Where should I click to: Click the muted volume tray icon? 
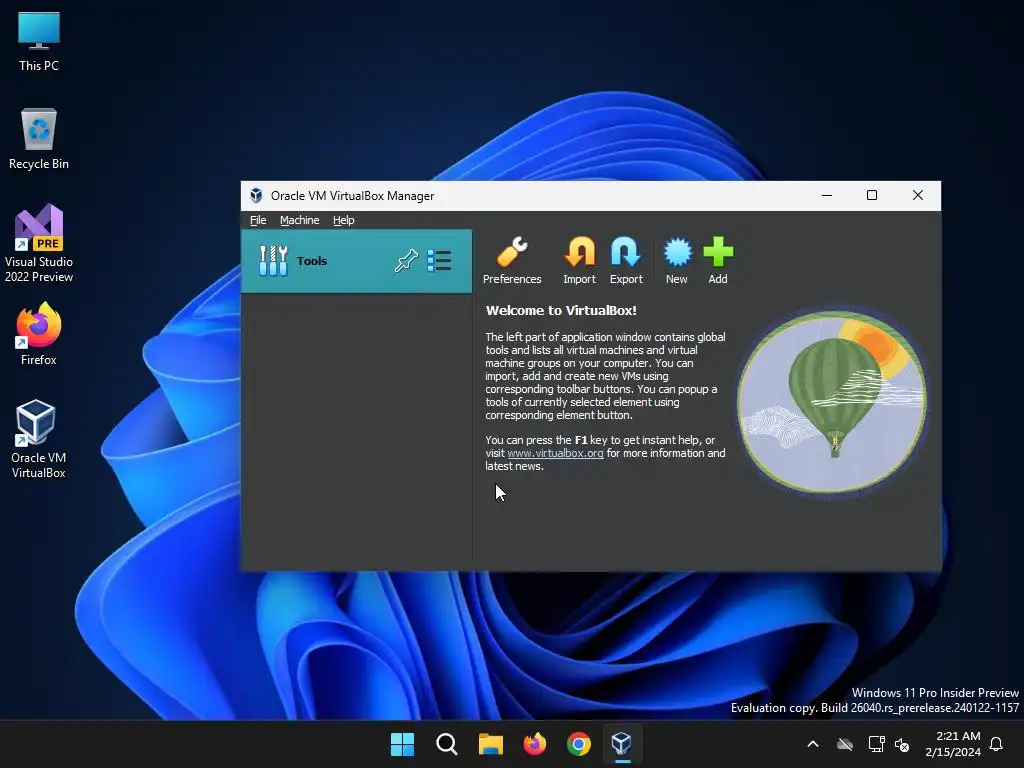pos(902,744)
